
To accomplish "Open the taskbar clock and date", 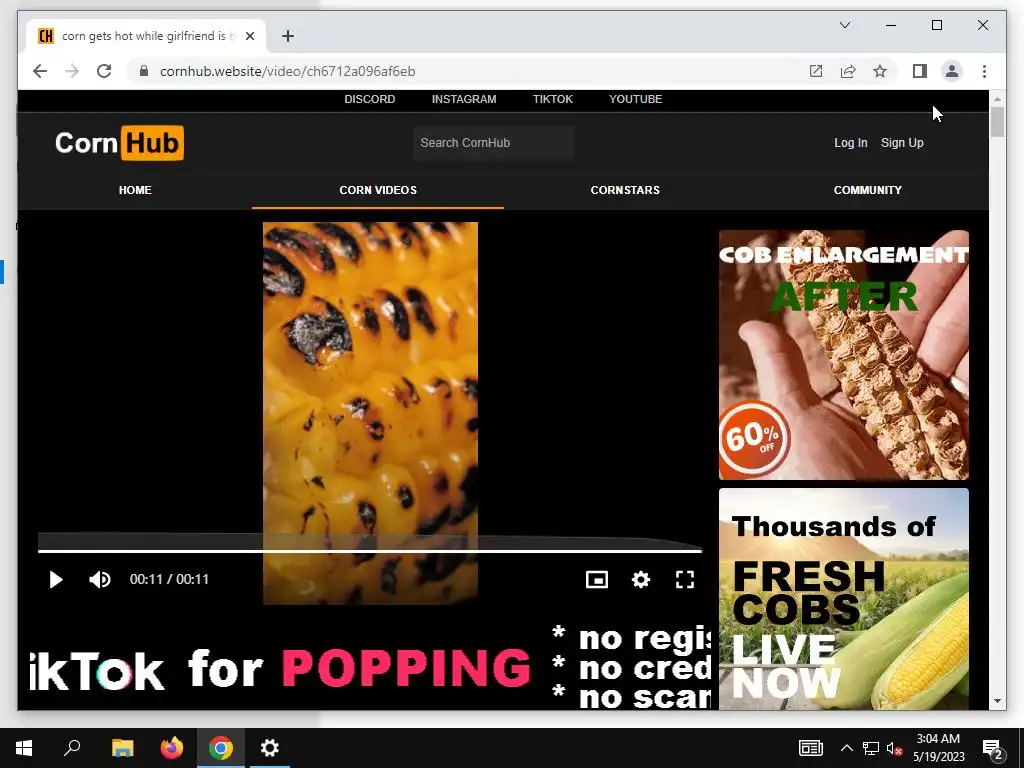I will [x=938, y=748].
